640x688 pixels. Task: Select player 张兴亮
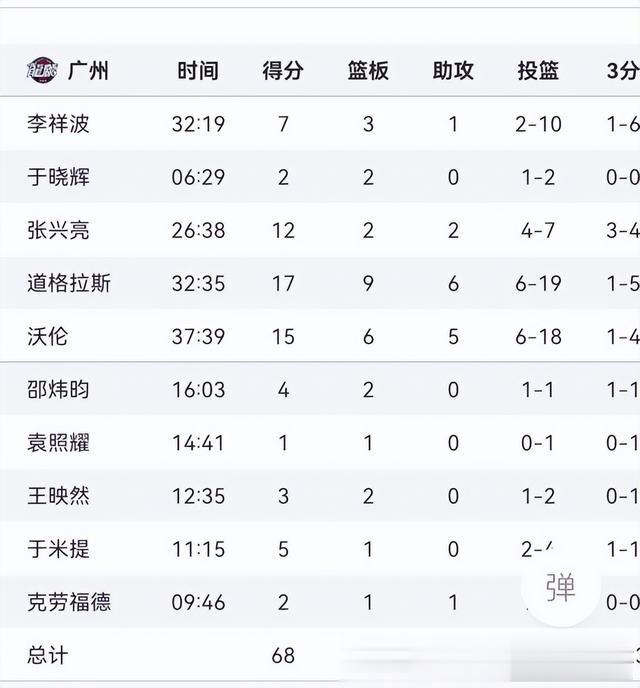pos(58,230)
